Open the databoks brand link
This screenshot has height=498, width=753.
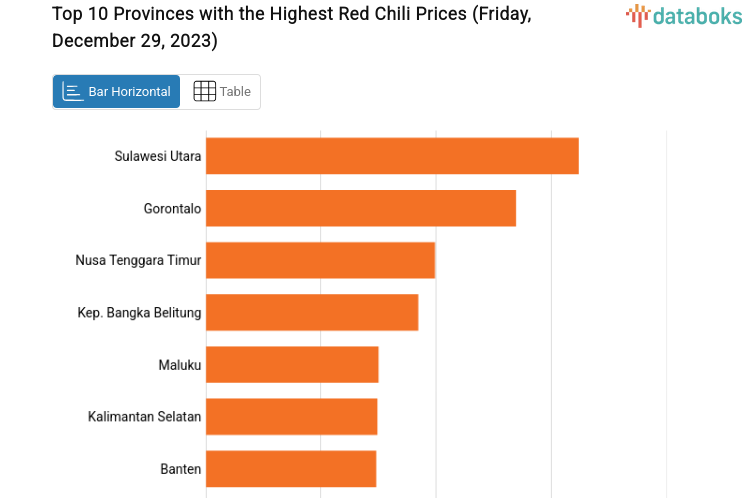pos(687,15)
